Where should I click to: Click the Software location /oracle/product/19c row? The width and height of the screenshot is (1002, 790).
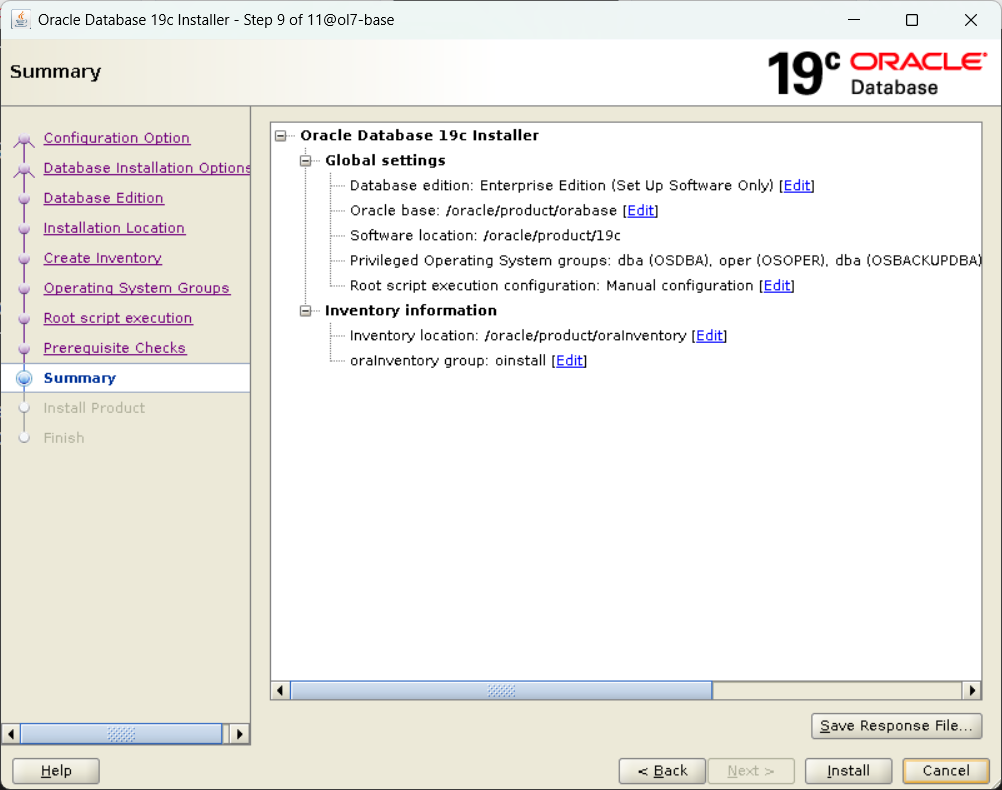[x=485, y=236]
